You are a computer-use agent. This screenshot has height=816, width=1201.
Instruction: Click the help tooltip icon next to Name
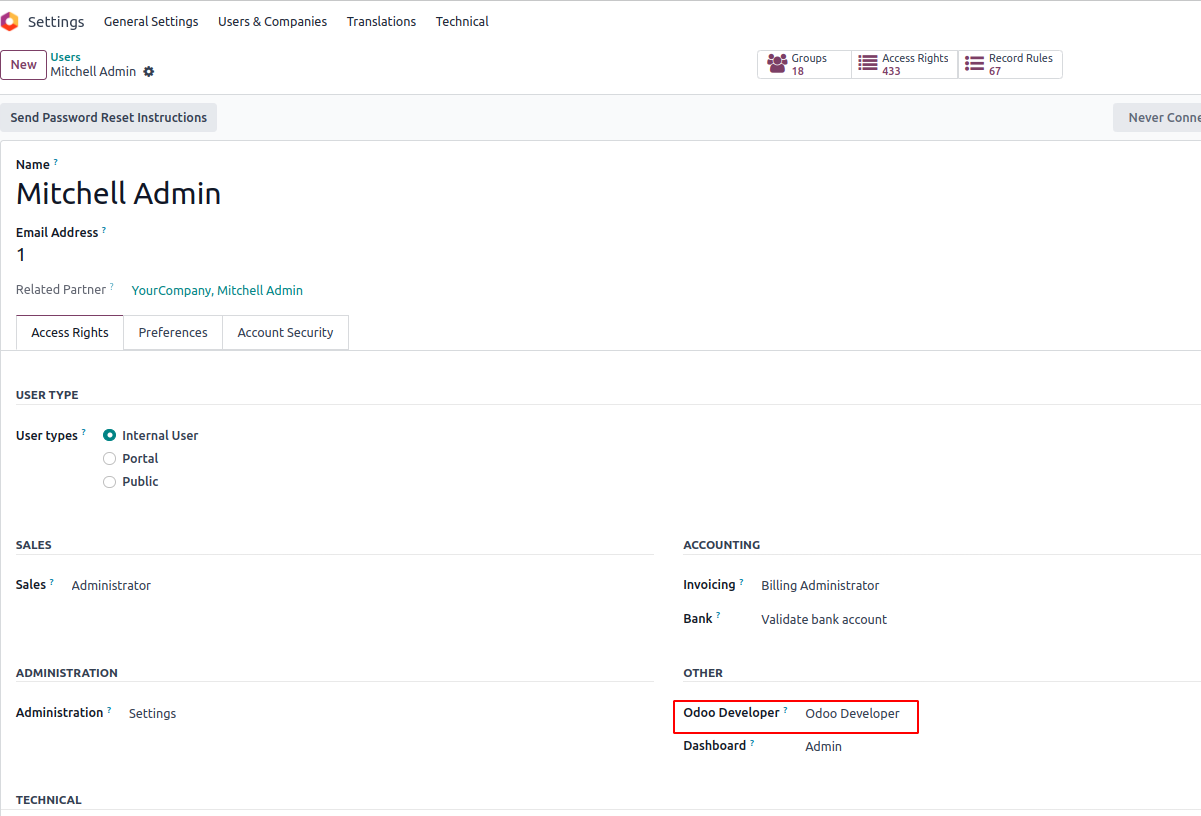tap(56, 162)
